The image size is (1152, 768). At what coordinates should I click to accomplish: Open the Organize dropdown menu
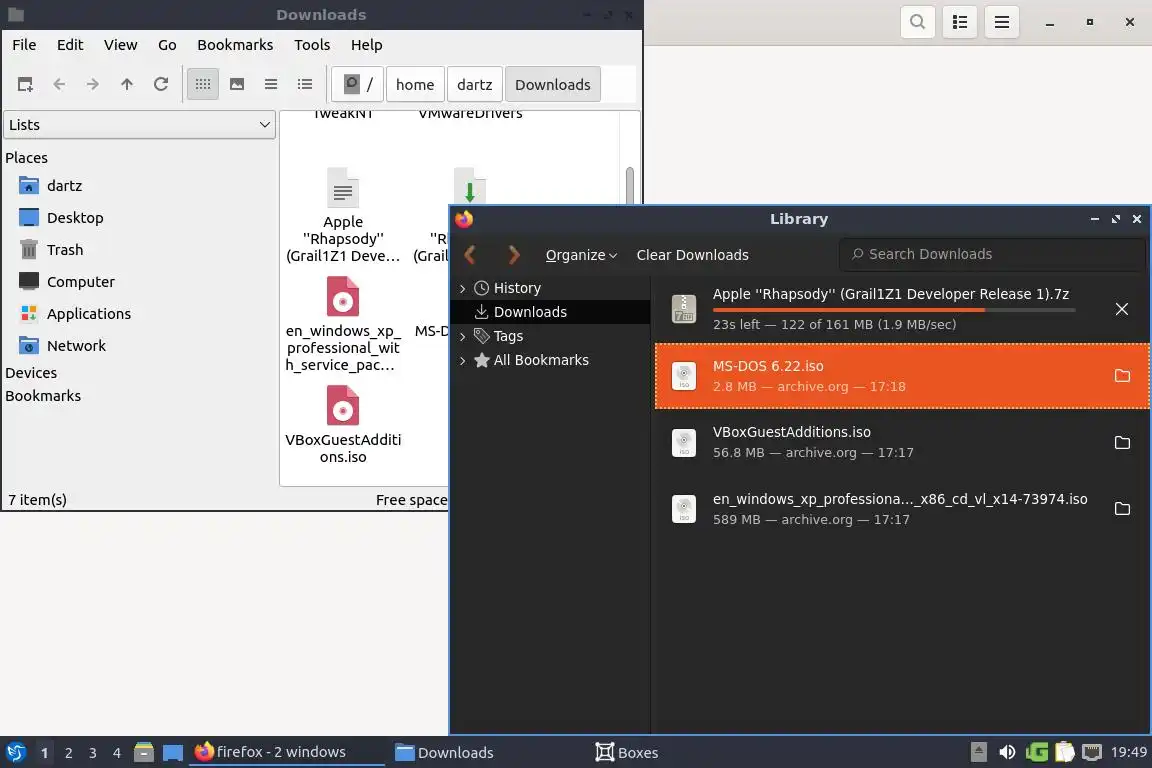[x=581, y=255]
